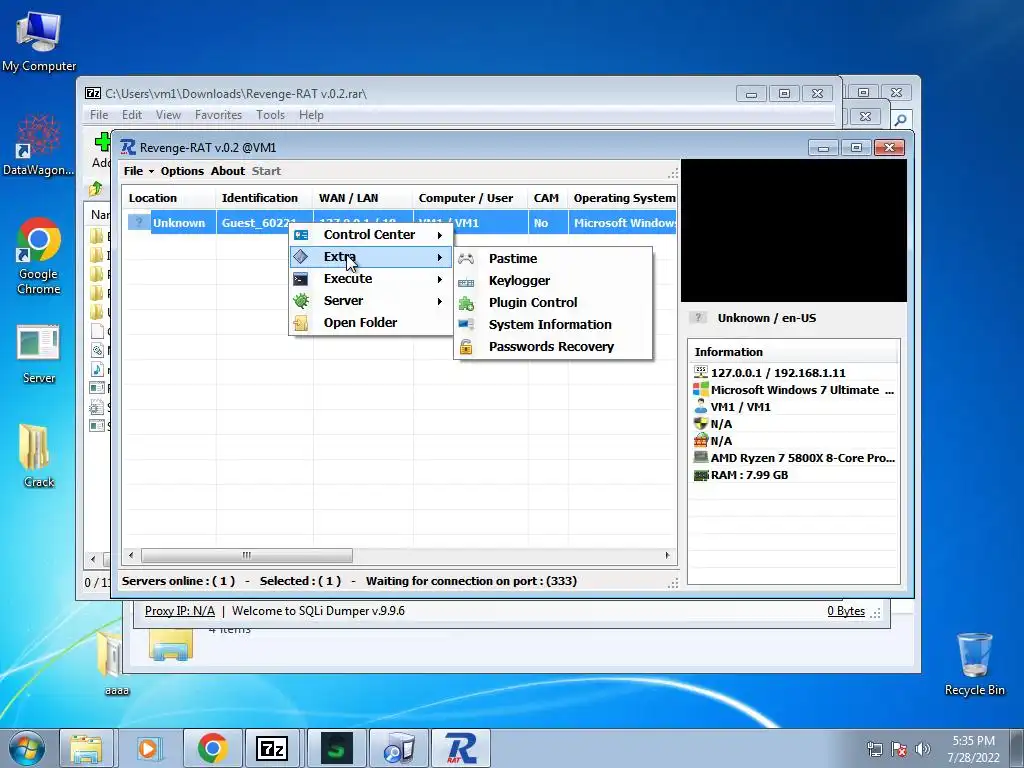
Task: Click the Revenge-RAT icon in the taskbar
Action: [461, 748]
